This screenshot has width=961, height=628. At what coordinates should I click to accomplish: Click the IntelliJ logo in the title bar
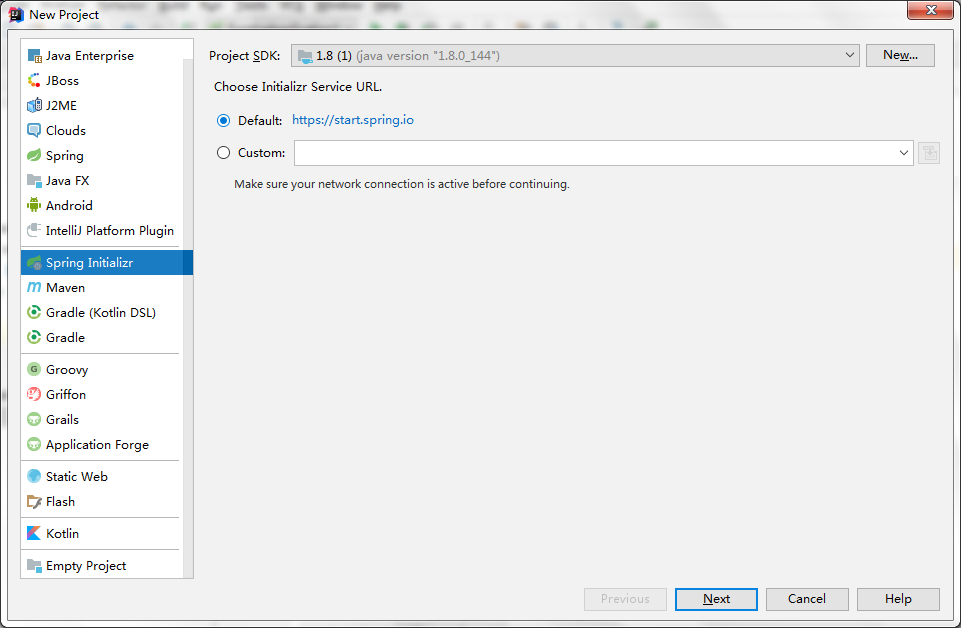16,15
